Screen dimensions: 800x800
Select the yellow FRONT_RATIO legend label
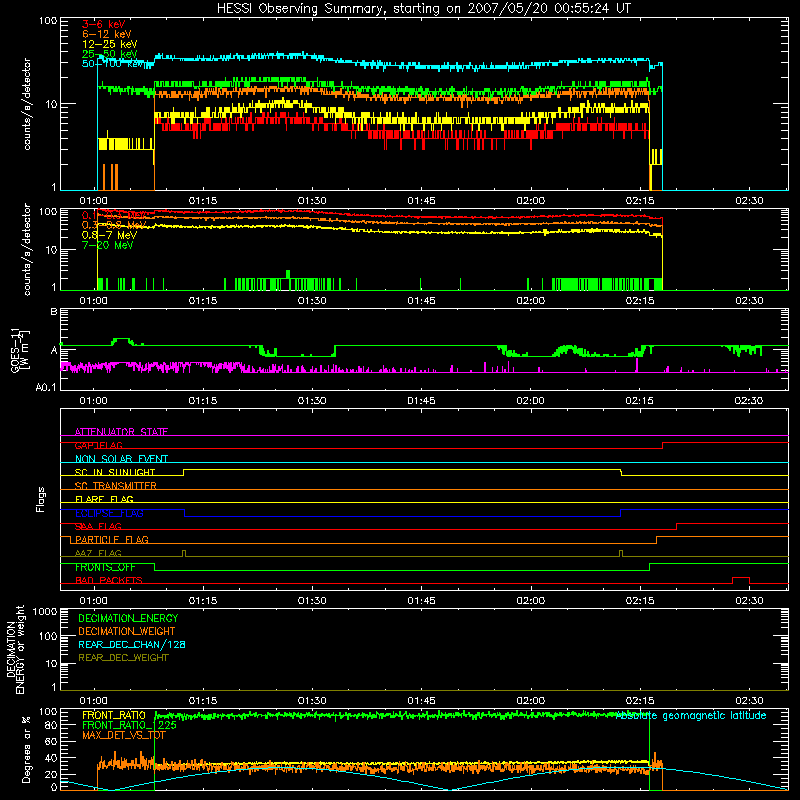(114, 715)
